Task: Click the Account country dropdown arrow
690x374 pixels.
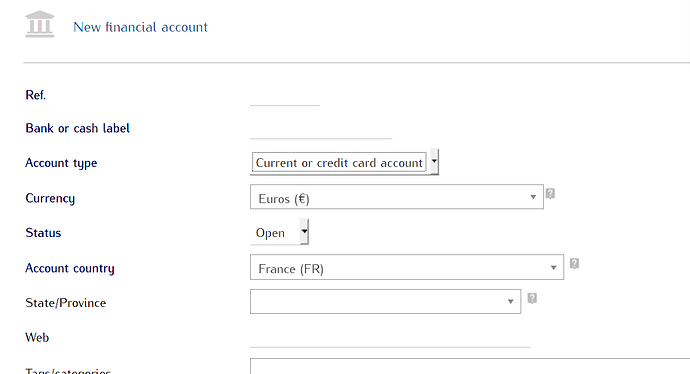Action: [x=553, y=268]
